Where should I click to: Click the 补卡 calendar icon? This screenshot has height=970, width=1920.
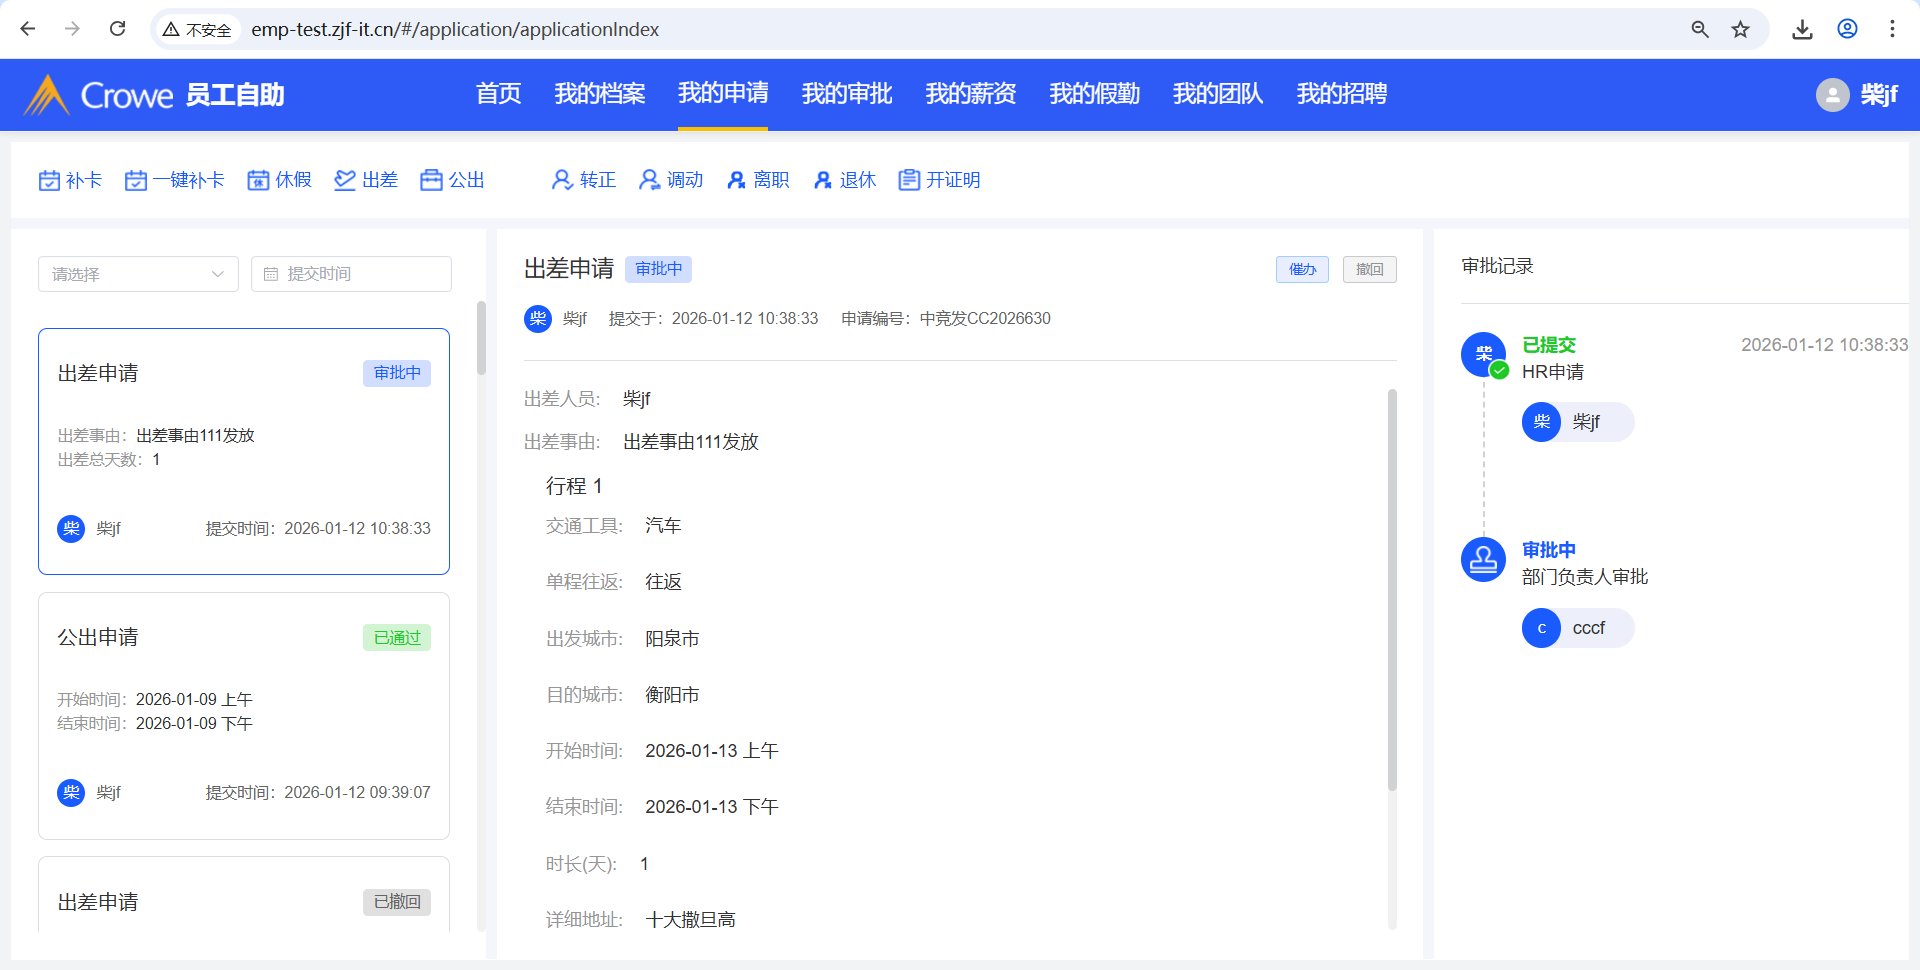coord(49,180)
